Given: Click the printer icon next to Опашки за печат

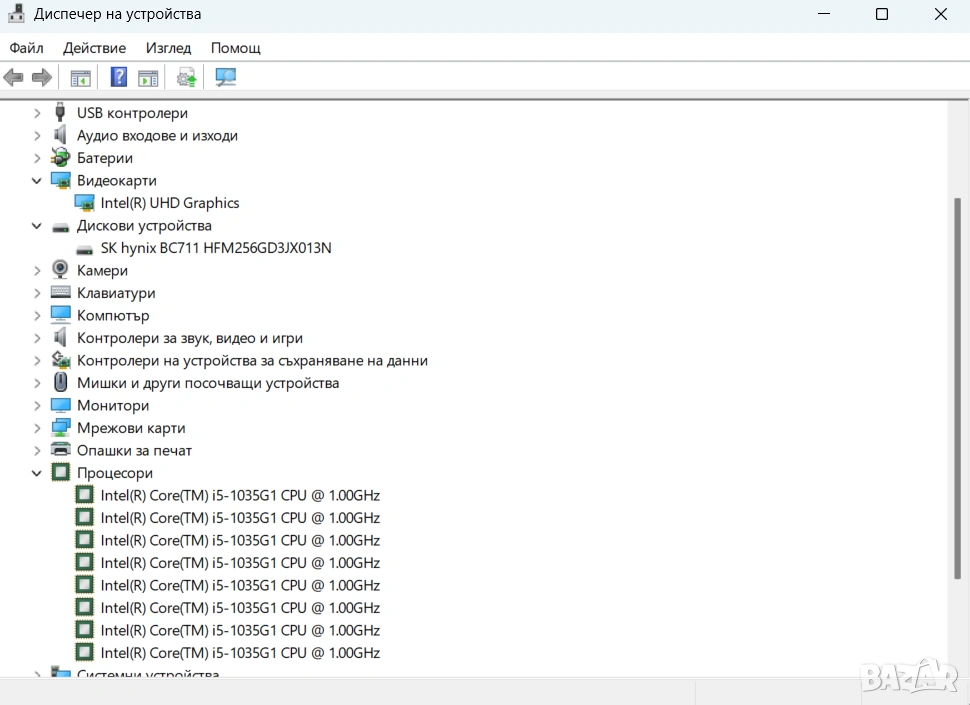Looking at the screenshot, I should (61, 450).
